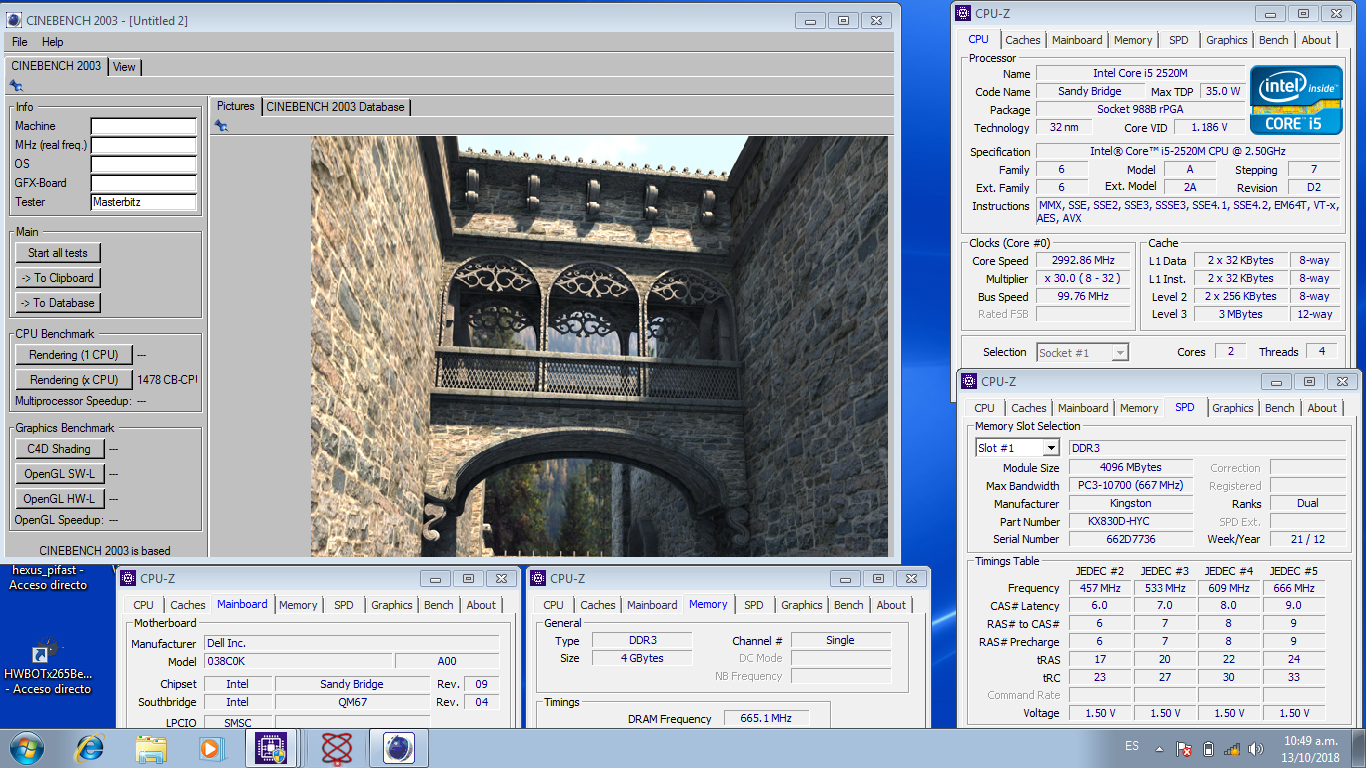Click the '038C0K' motherboard model value

click(297, 662)
